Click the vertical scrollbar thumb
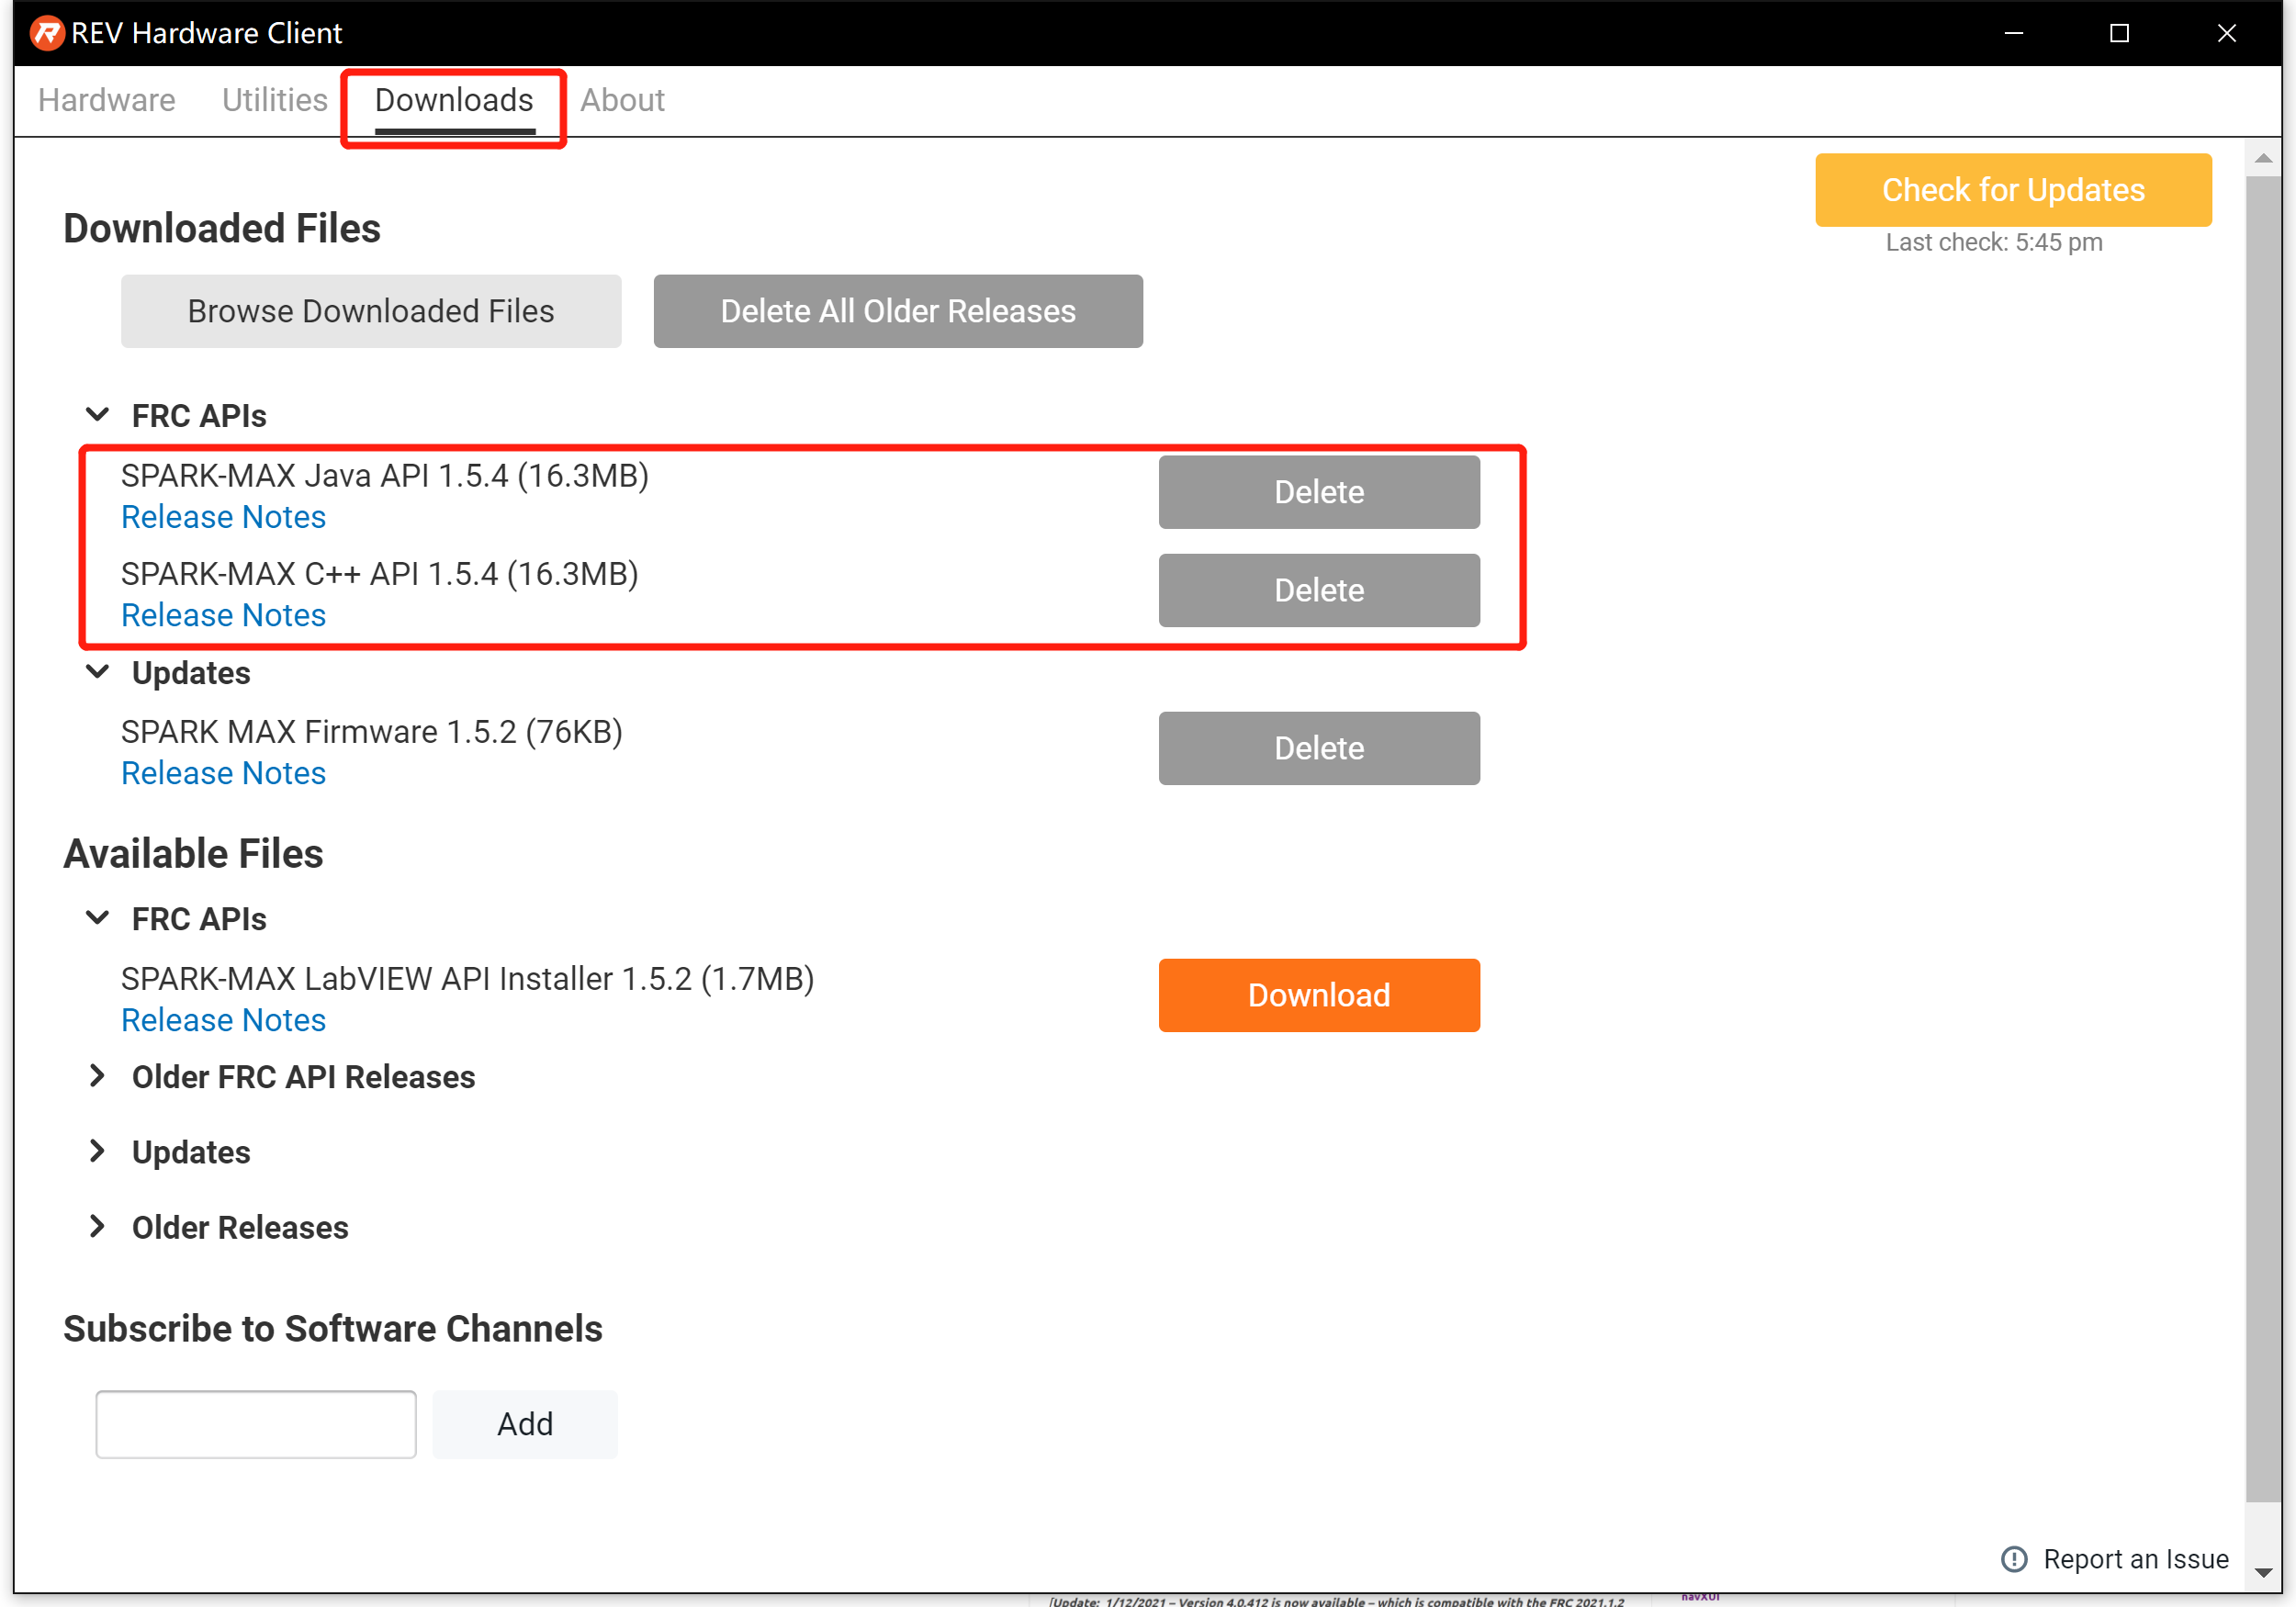The height and width of the screenshot is (1607, 2296). pyautogui.click(x=2263, y=838)
